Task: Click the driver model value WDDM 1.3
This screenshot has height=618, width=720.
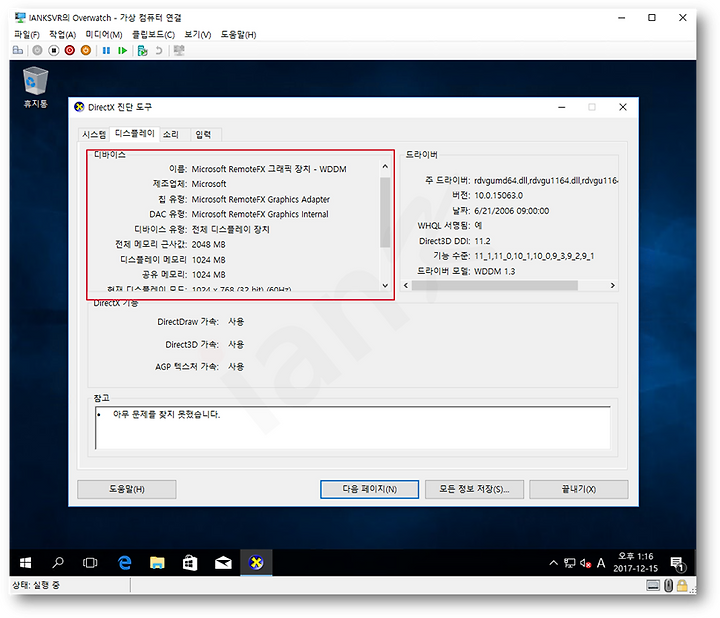Action: 495,271
